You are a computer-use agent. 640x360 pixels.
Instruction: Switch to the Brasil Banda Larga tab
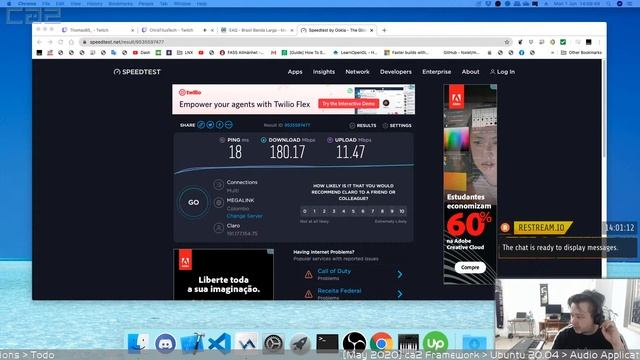point(257,30)
